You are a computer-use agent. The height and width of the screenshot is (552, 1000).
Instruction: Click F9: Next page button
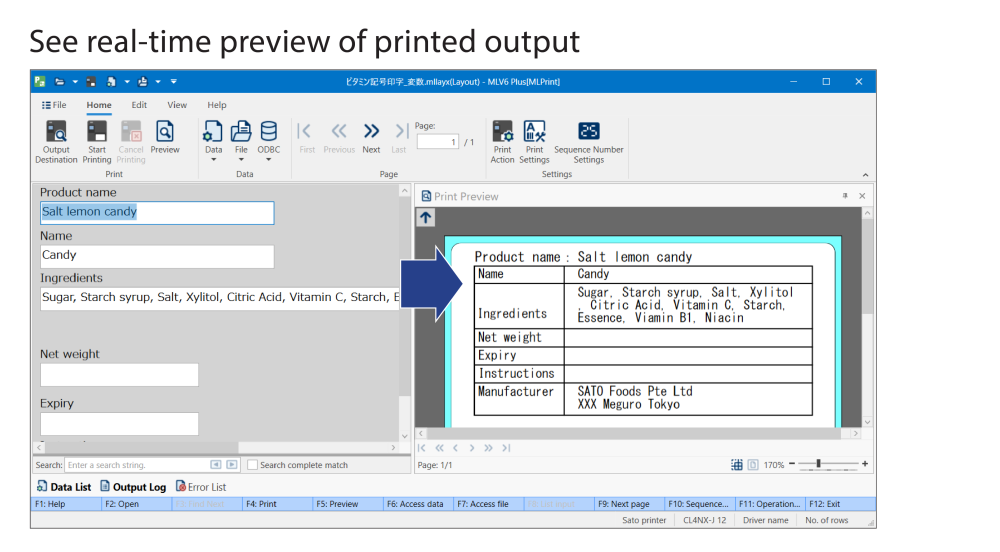click(x=629, y=504)
